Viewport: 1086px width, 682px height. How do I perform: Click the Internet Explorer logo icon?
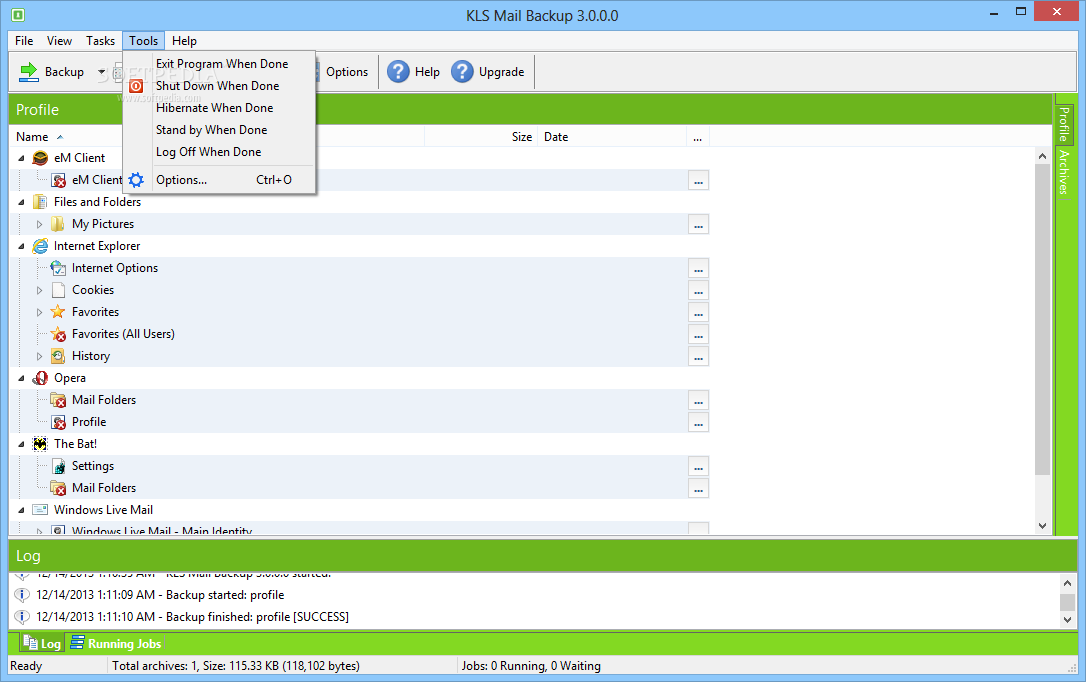click(41, 246)
